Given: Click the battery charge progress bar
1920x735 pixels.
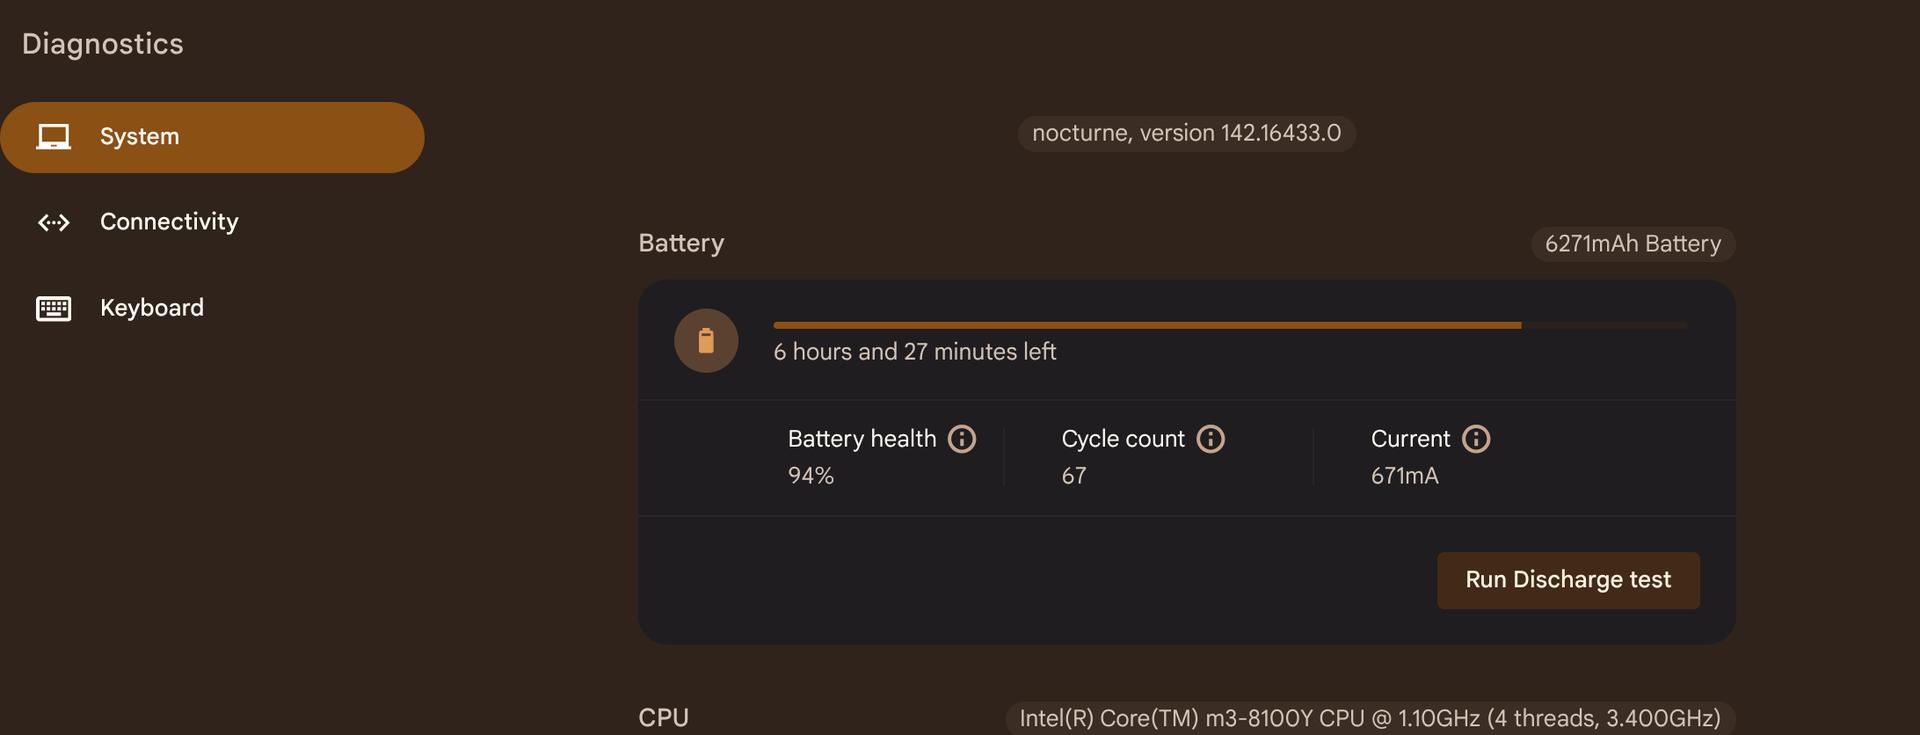Looking at the screenshot, I should coord(1230,325).
